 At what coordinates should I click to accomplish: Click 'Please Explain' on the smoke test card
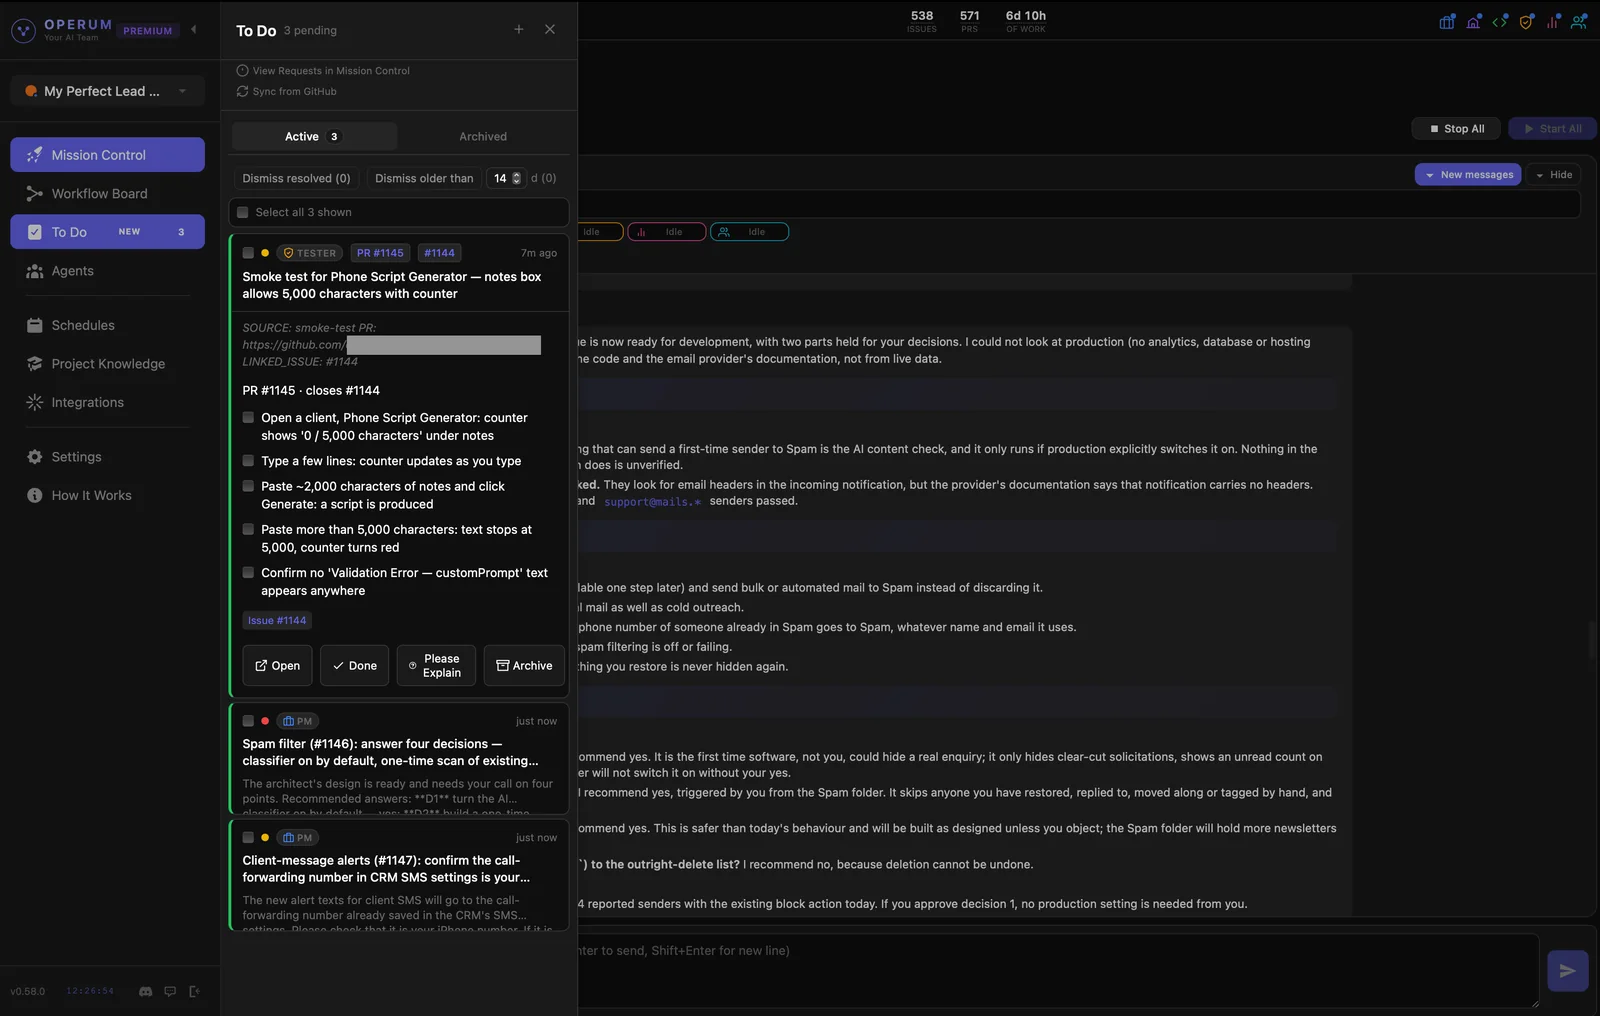[x=436, y=666]
